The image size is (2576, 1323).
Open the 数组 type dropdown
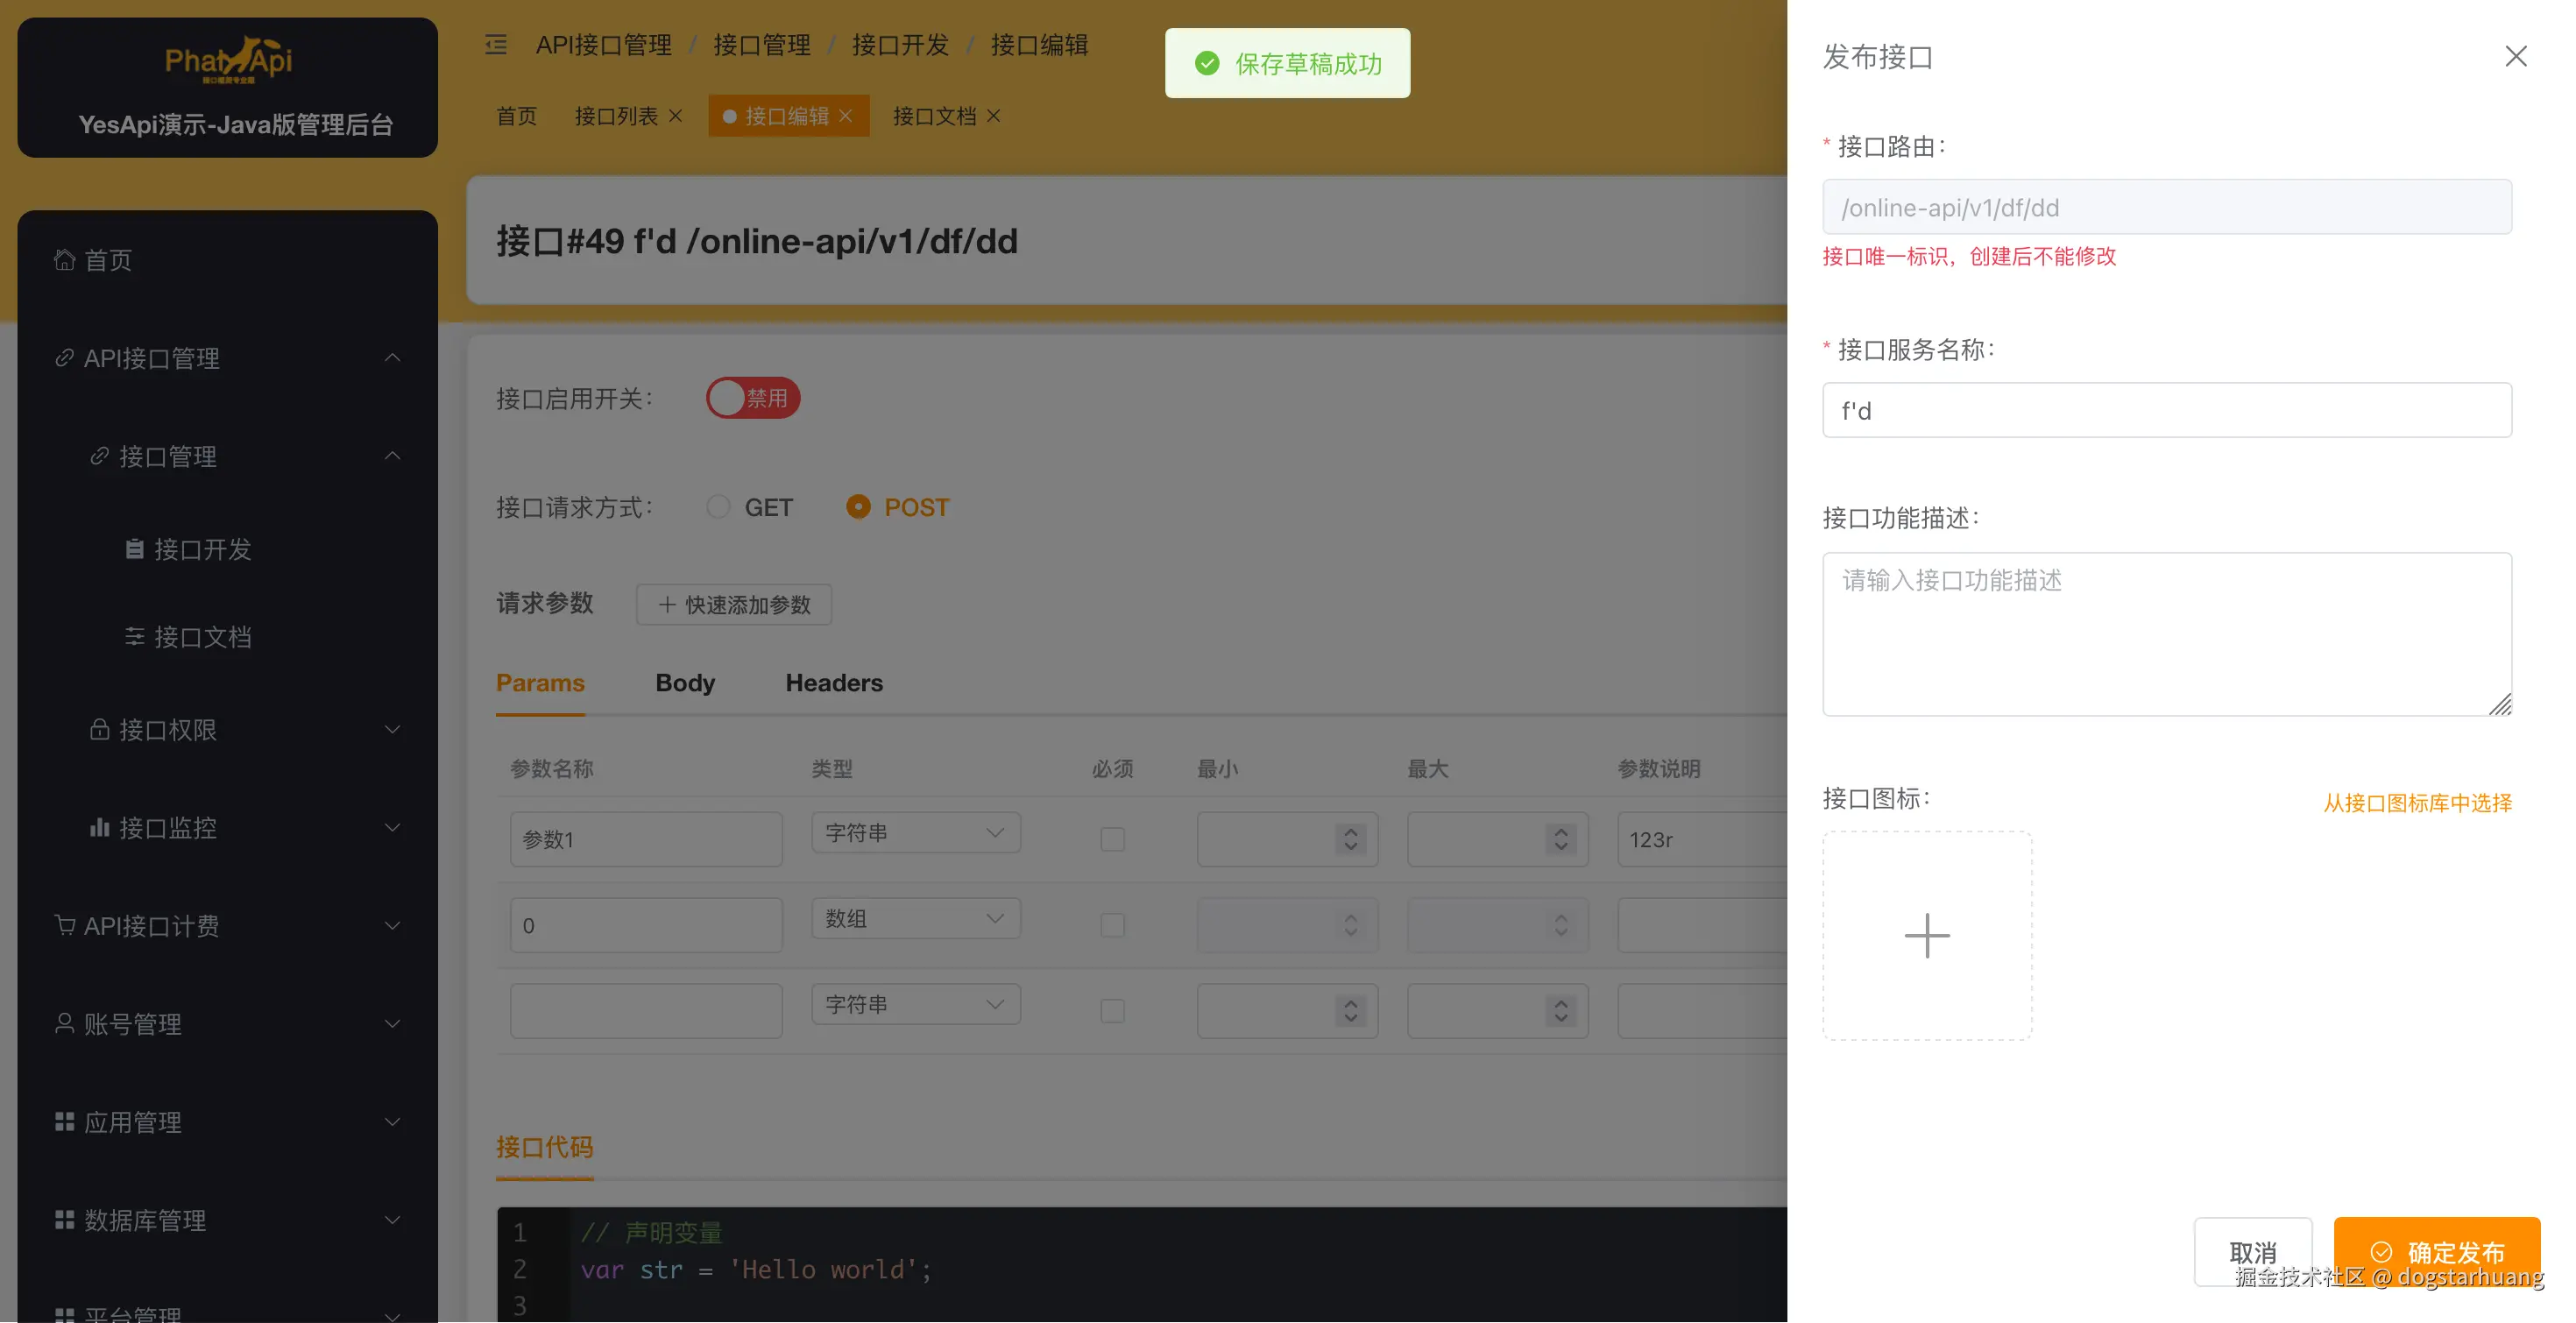(915, 918)
